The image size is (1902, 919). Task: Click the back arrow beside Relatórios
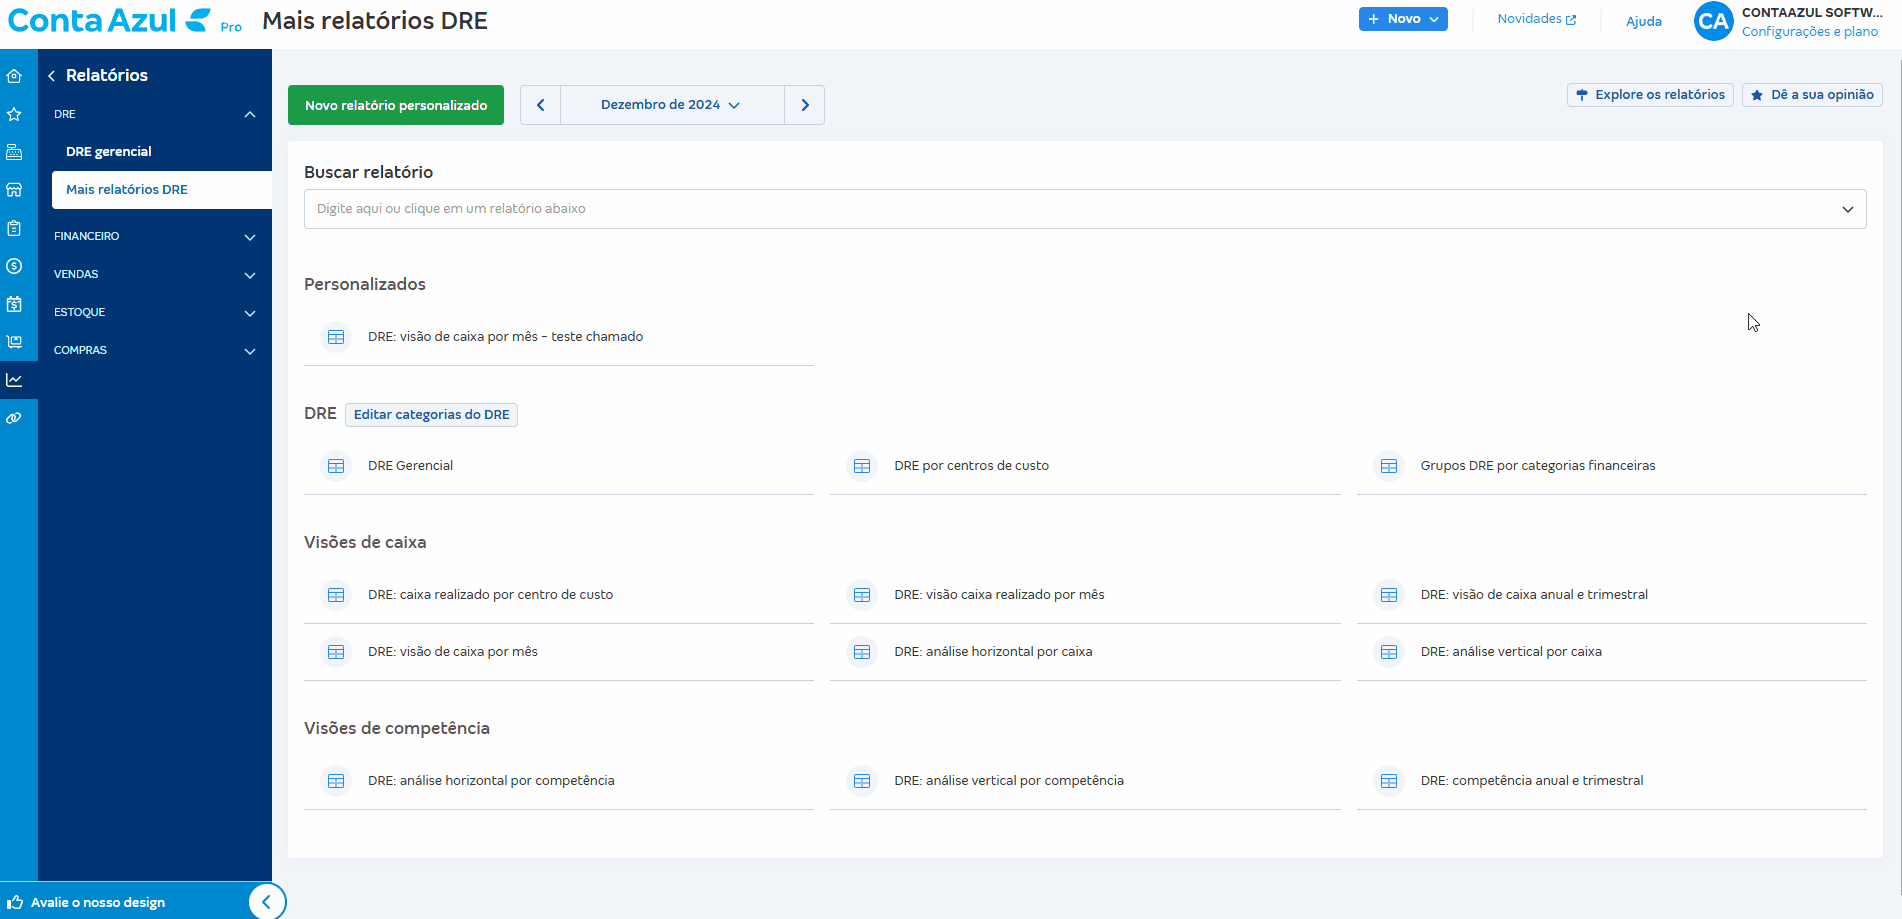(51, 76)
